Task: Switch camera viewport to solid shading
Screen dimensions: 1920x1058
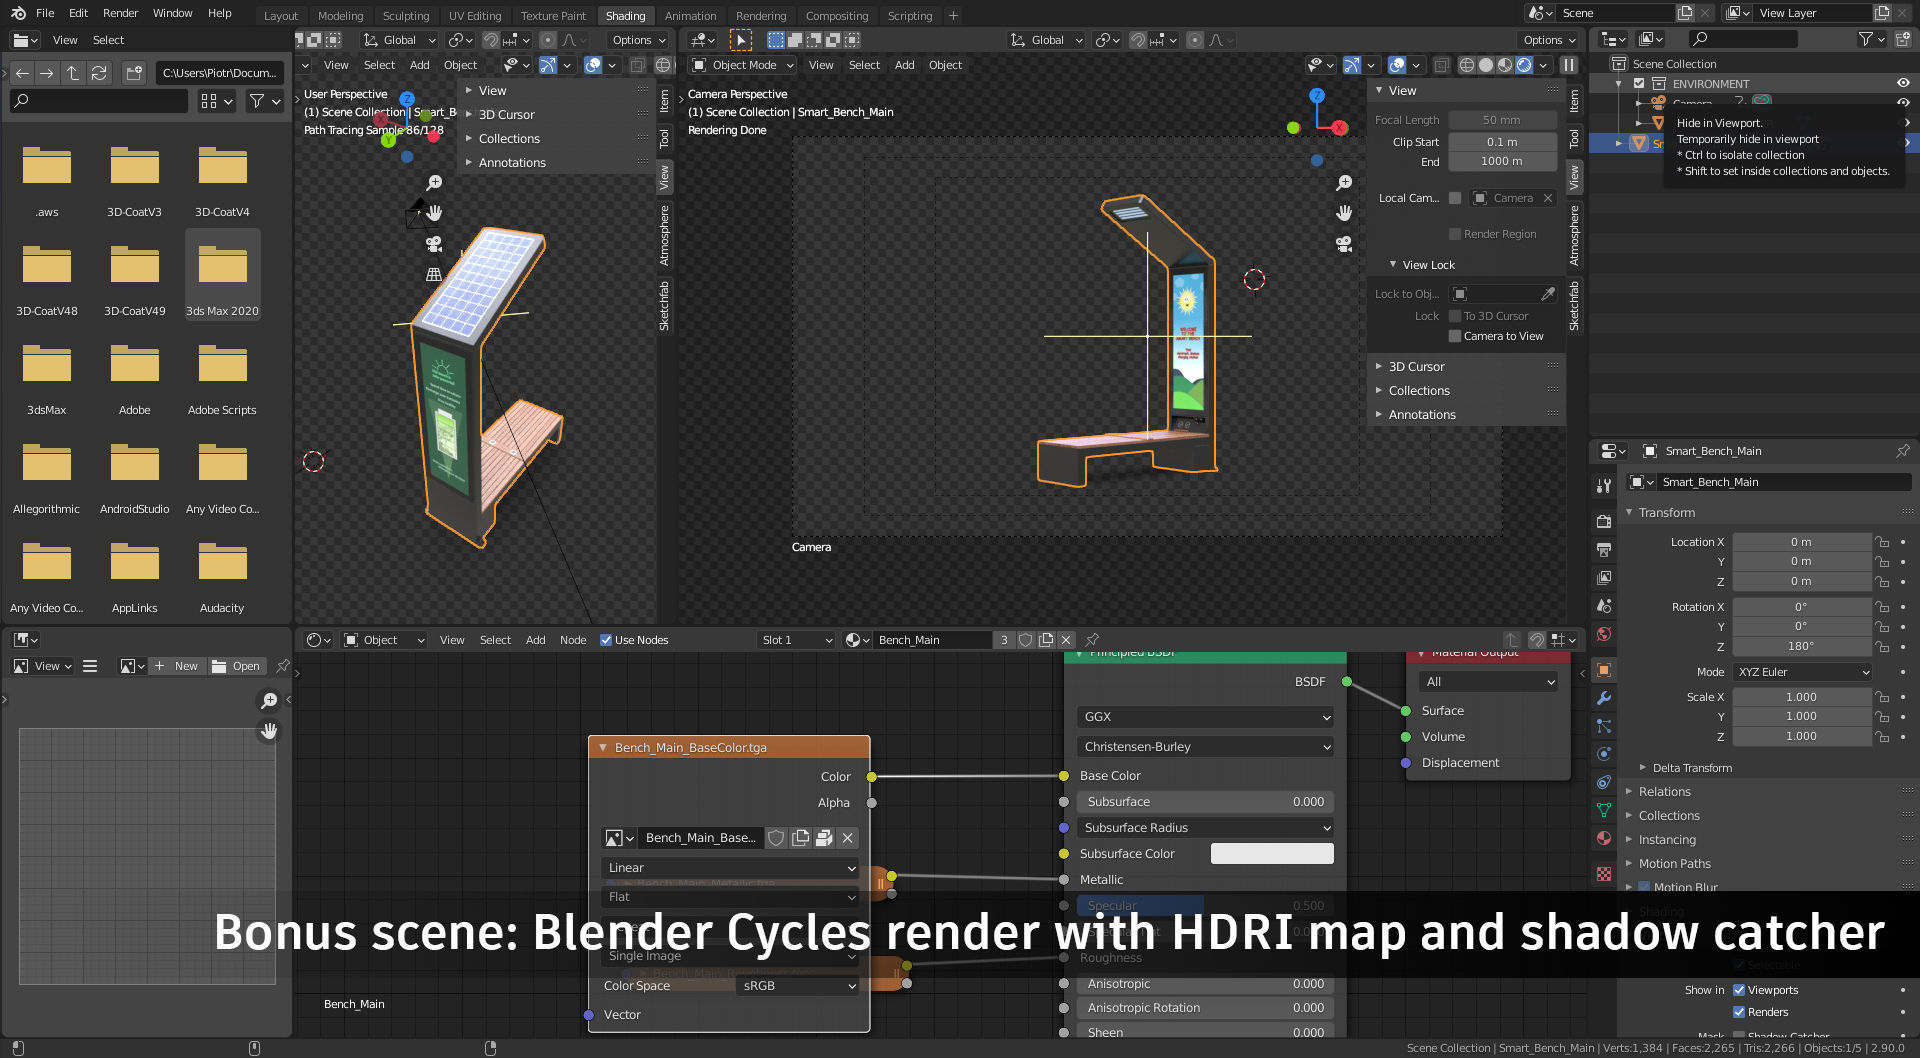Action: [x=1486, y=65]
